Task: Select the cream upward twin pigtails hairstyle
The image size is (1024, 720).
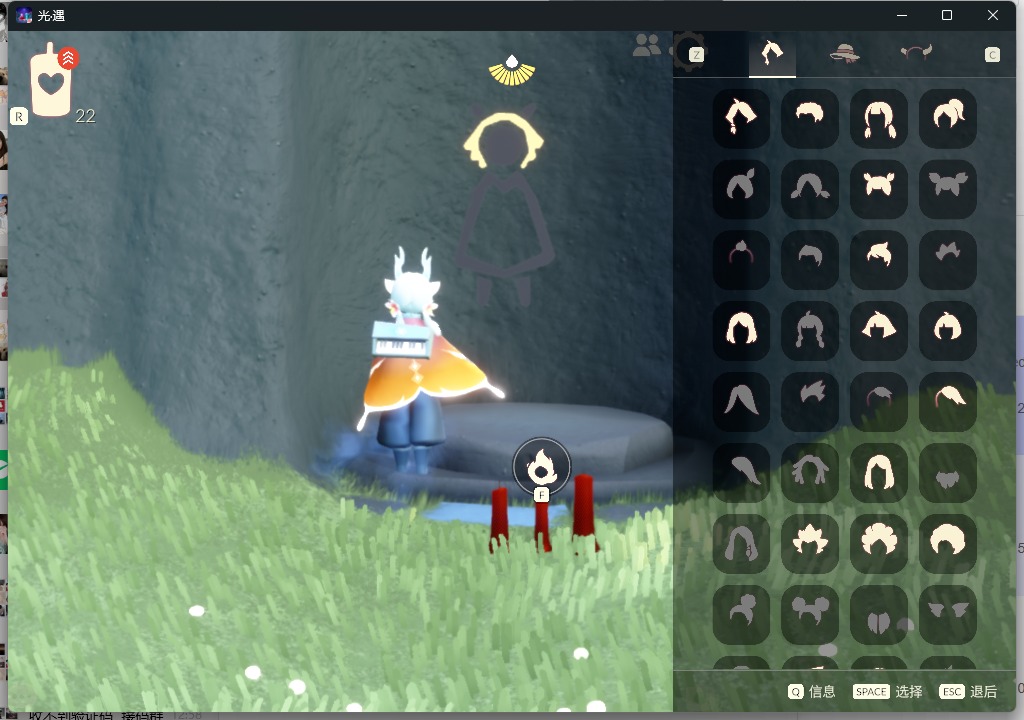Action: (x=879, y=189)
